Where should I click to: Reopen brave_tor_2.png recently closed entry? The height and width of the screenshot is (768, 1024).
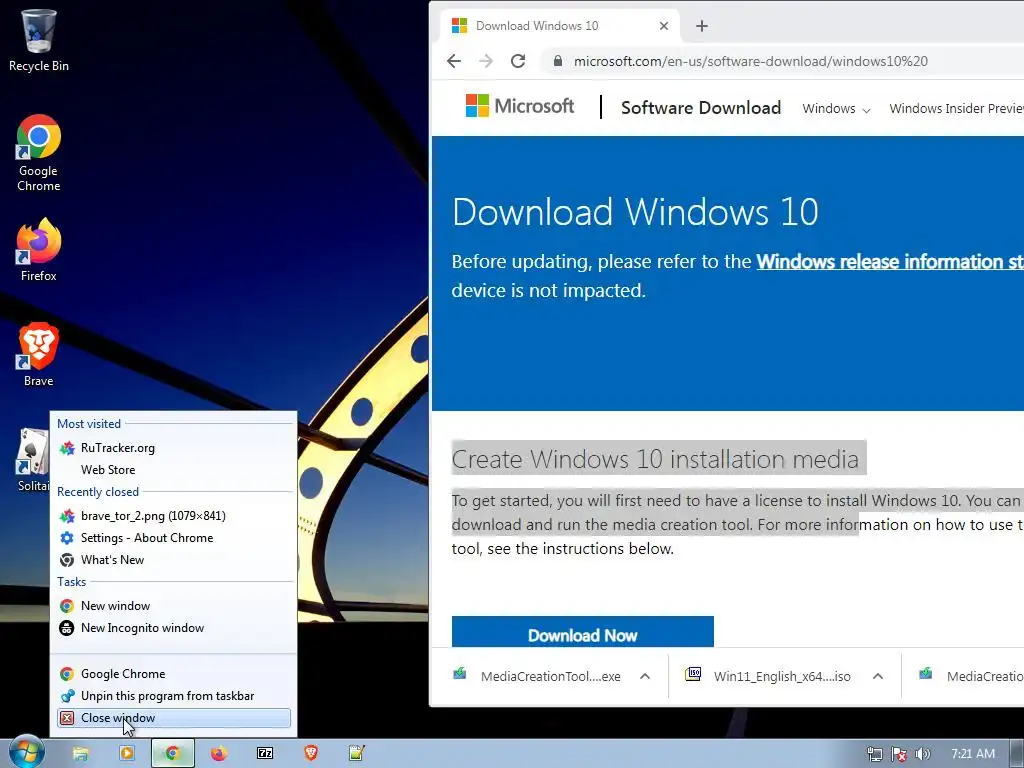(174, 516)
